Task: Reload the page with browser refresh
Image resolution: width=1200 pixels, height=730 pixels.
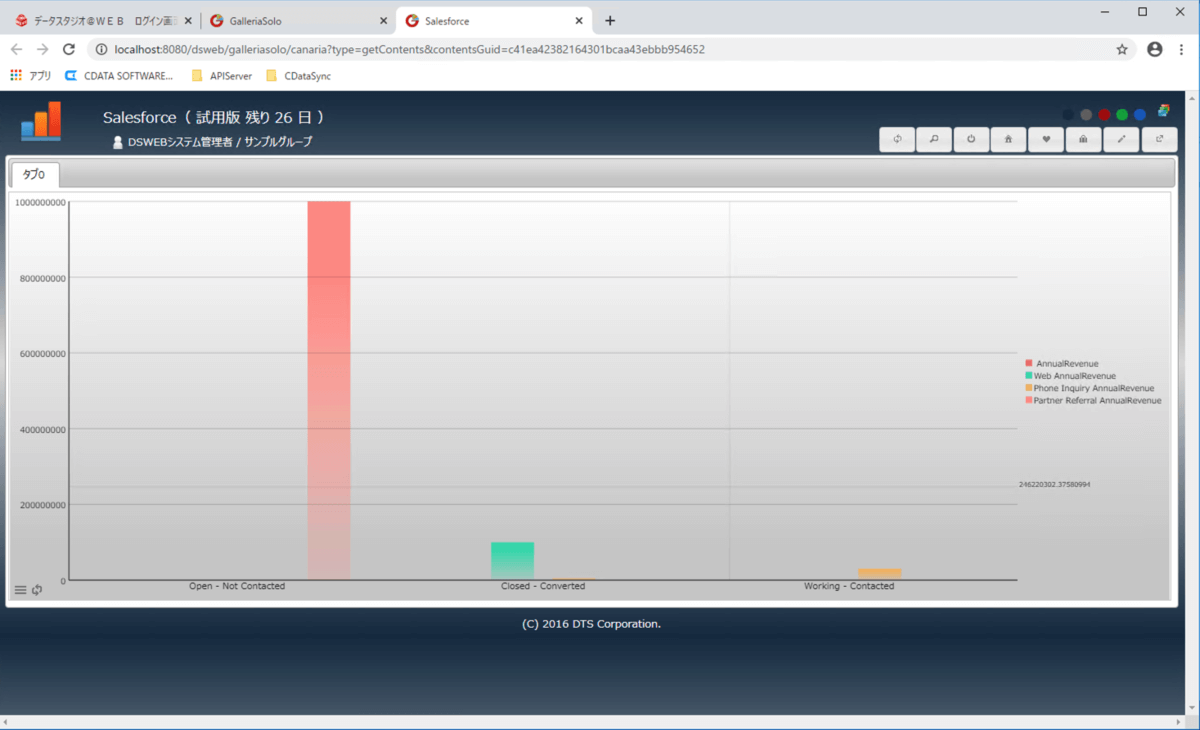Action: (69, 49)
